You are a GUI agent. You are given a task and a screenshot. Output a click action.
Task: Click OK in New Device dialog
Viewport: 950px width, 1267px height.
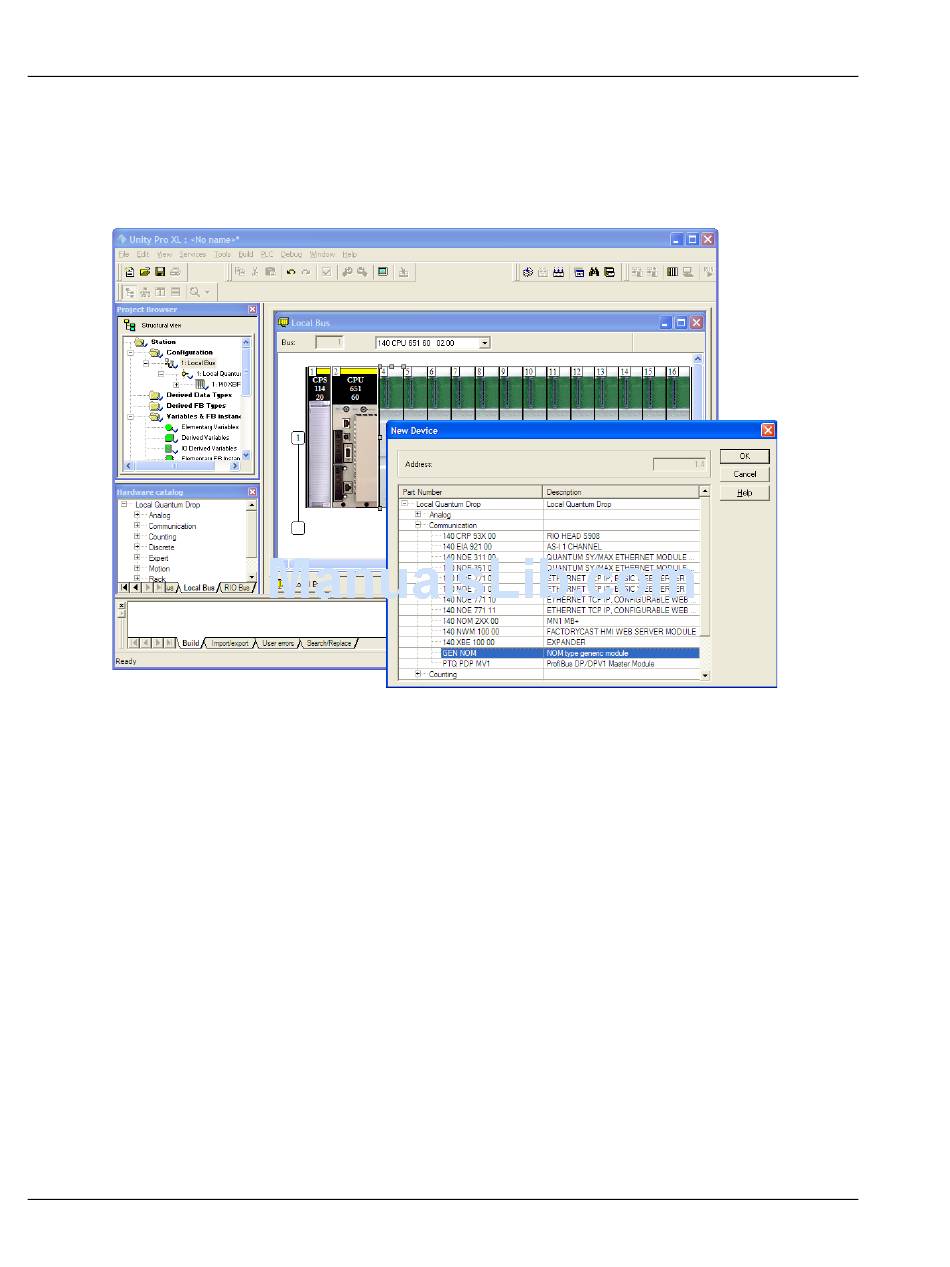click(745, 456)
